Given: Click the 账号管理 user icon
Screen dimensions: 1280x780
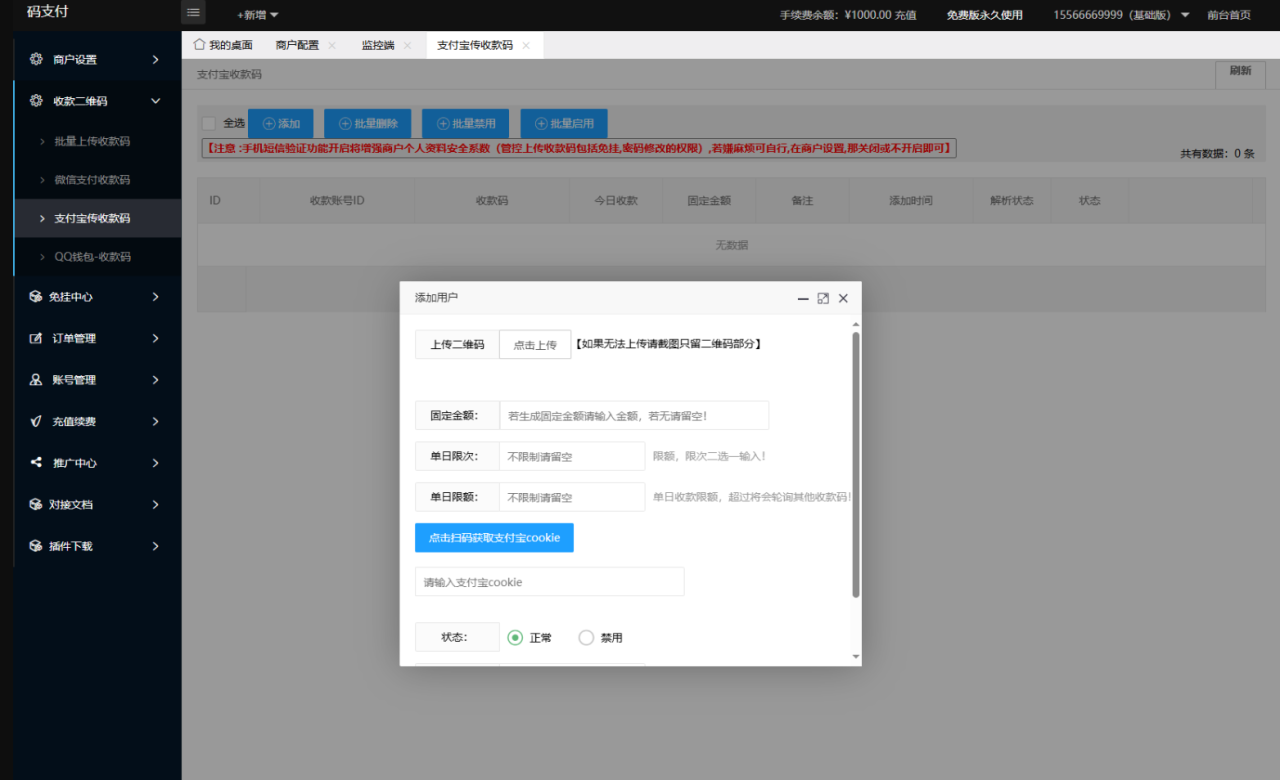Looking at the screenshot, I should click(36, 380).
